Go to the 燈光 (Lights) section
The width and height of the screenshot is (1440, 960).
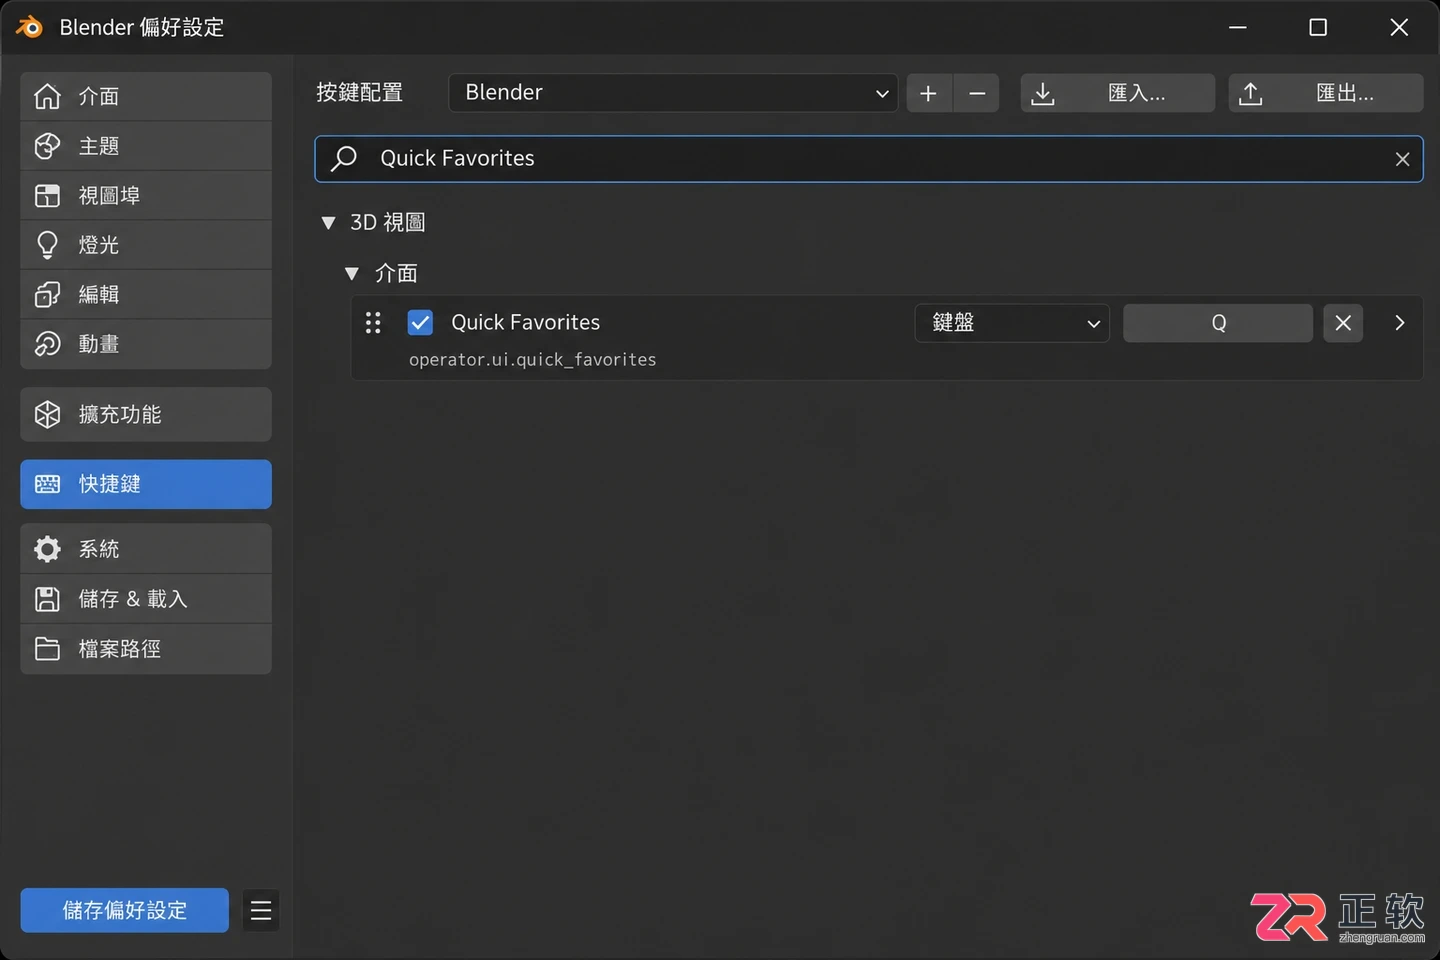click(x=146, y=245)
